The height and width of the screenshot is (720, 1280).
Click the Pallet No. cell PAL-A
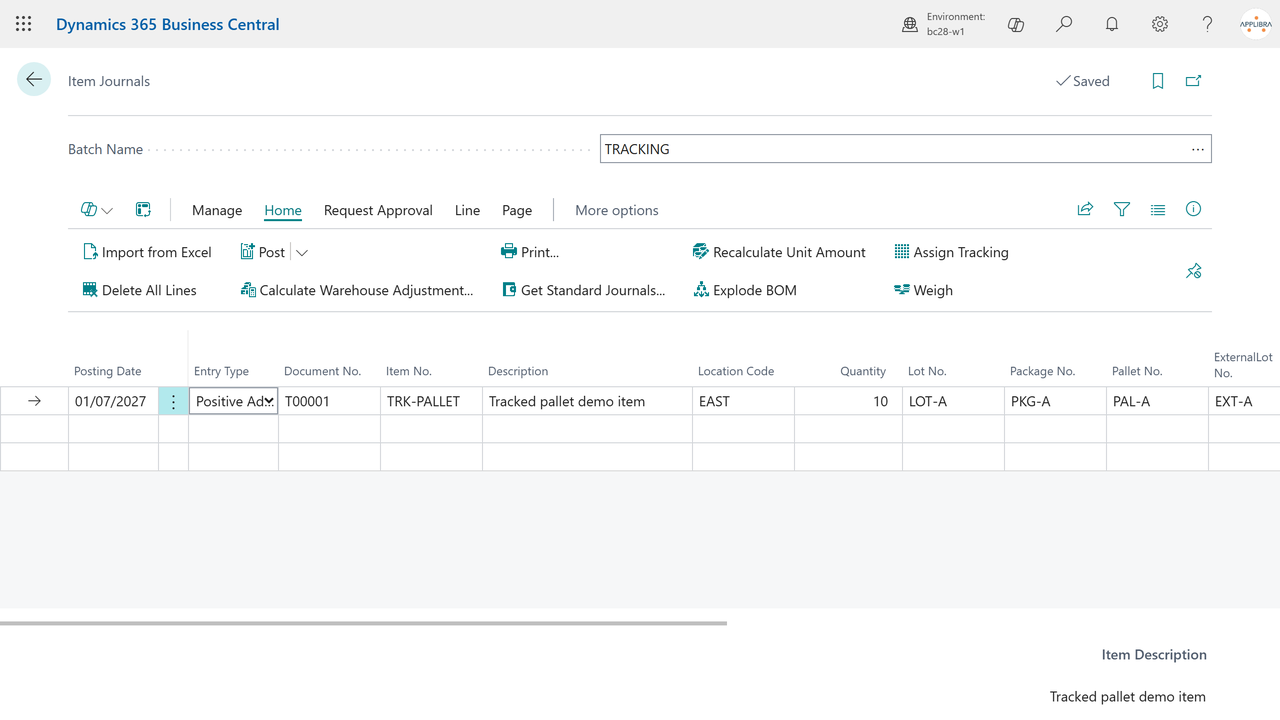(1157, 401)
